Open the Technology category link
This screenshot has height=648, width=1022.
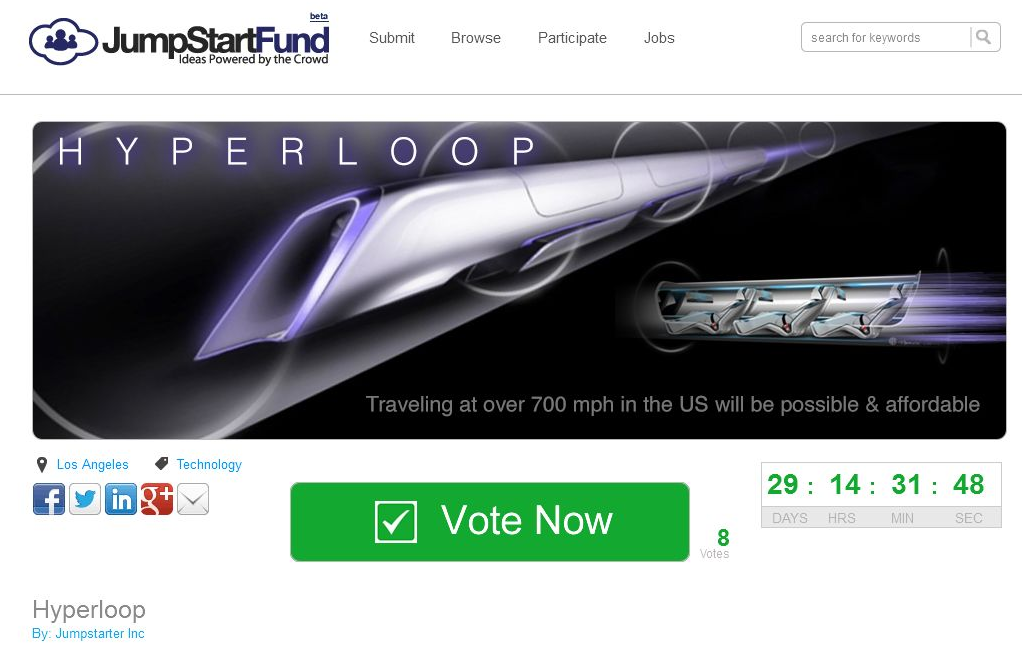coord(209,464)
